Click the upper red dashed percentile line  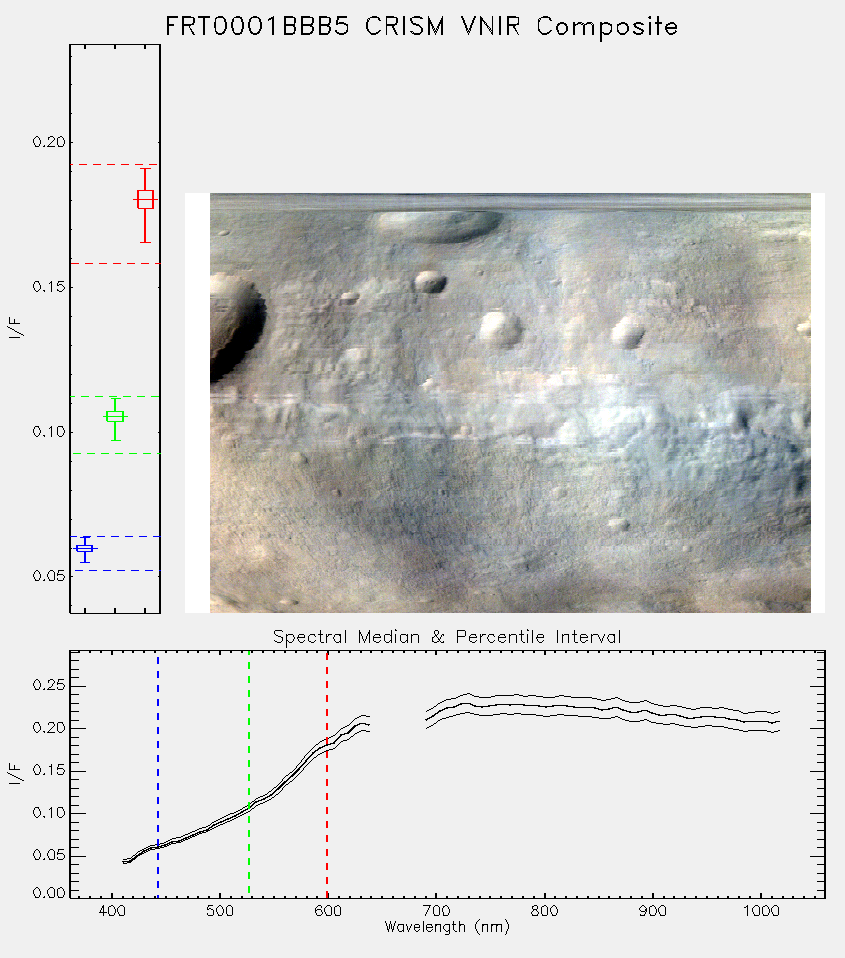(115, 164)
